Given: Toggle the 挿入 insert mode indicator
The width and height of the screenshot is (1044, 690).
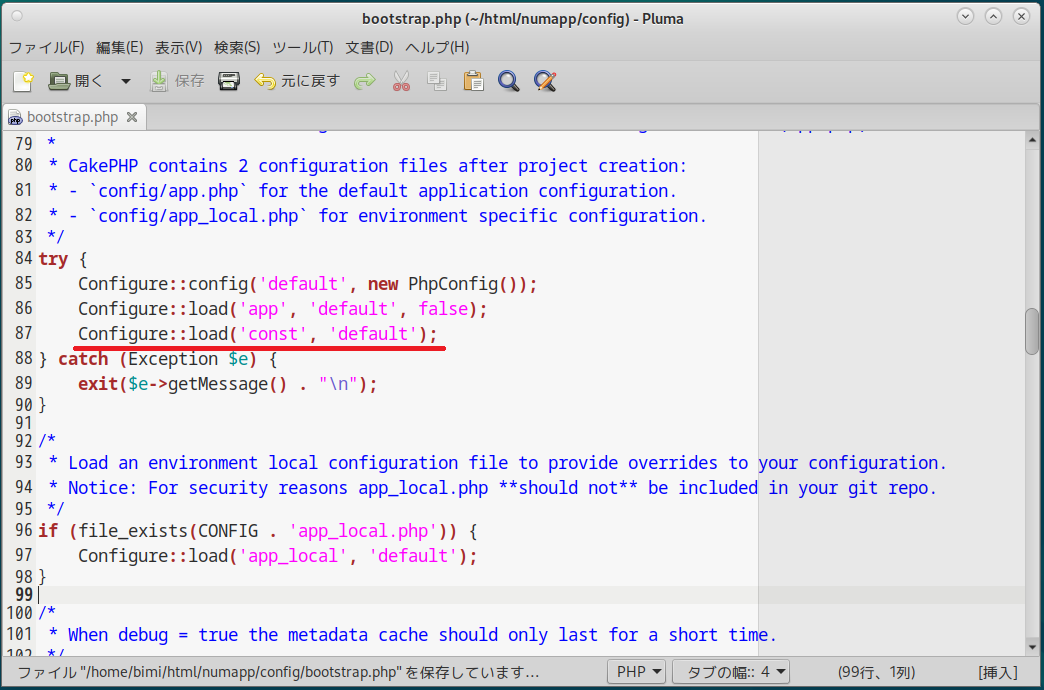Looking at the screenshot, I should (997, 672).
